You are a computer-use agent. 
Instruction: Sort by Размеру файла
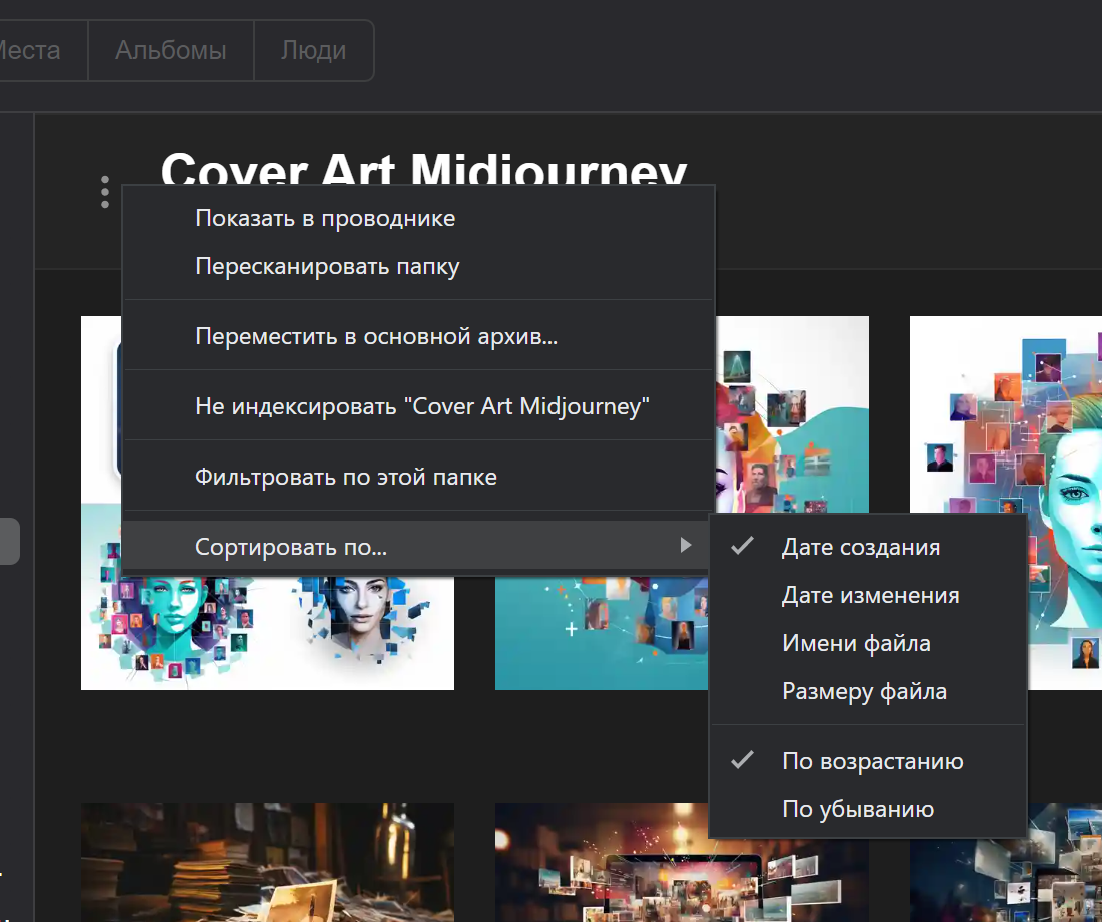tap(868, 692)
